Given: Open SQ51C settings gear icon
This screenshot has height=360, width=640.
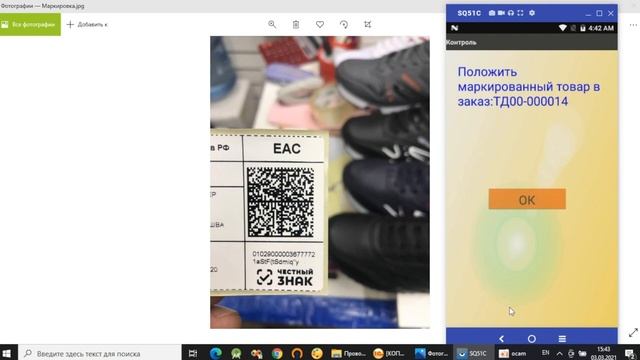Looking at the screenshot, I should 531,13.
